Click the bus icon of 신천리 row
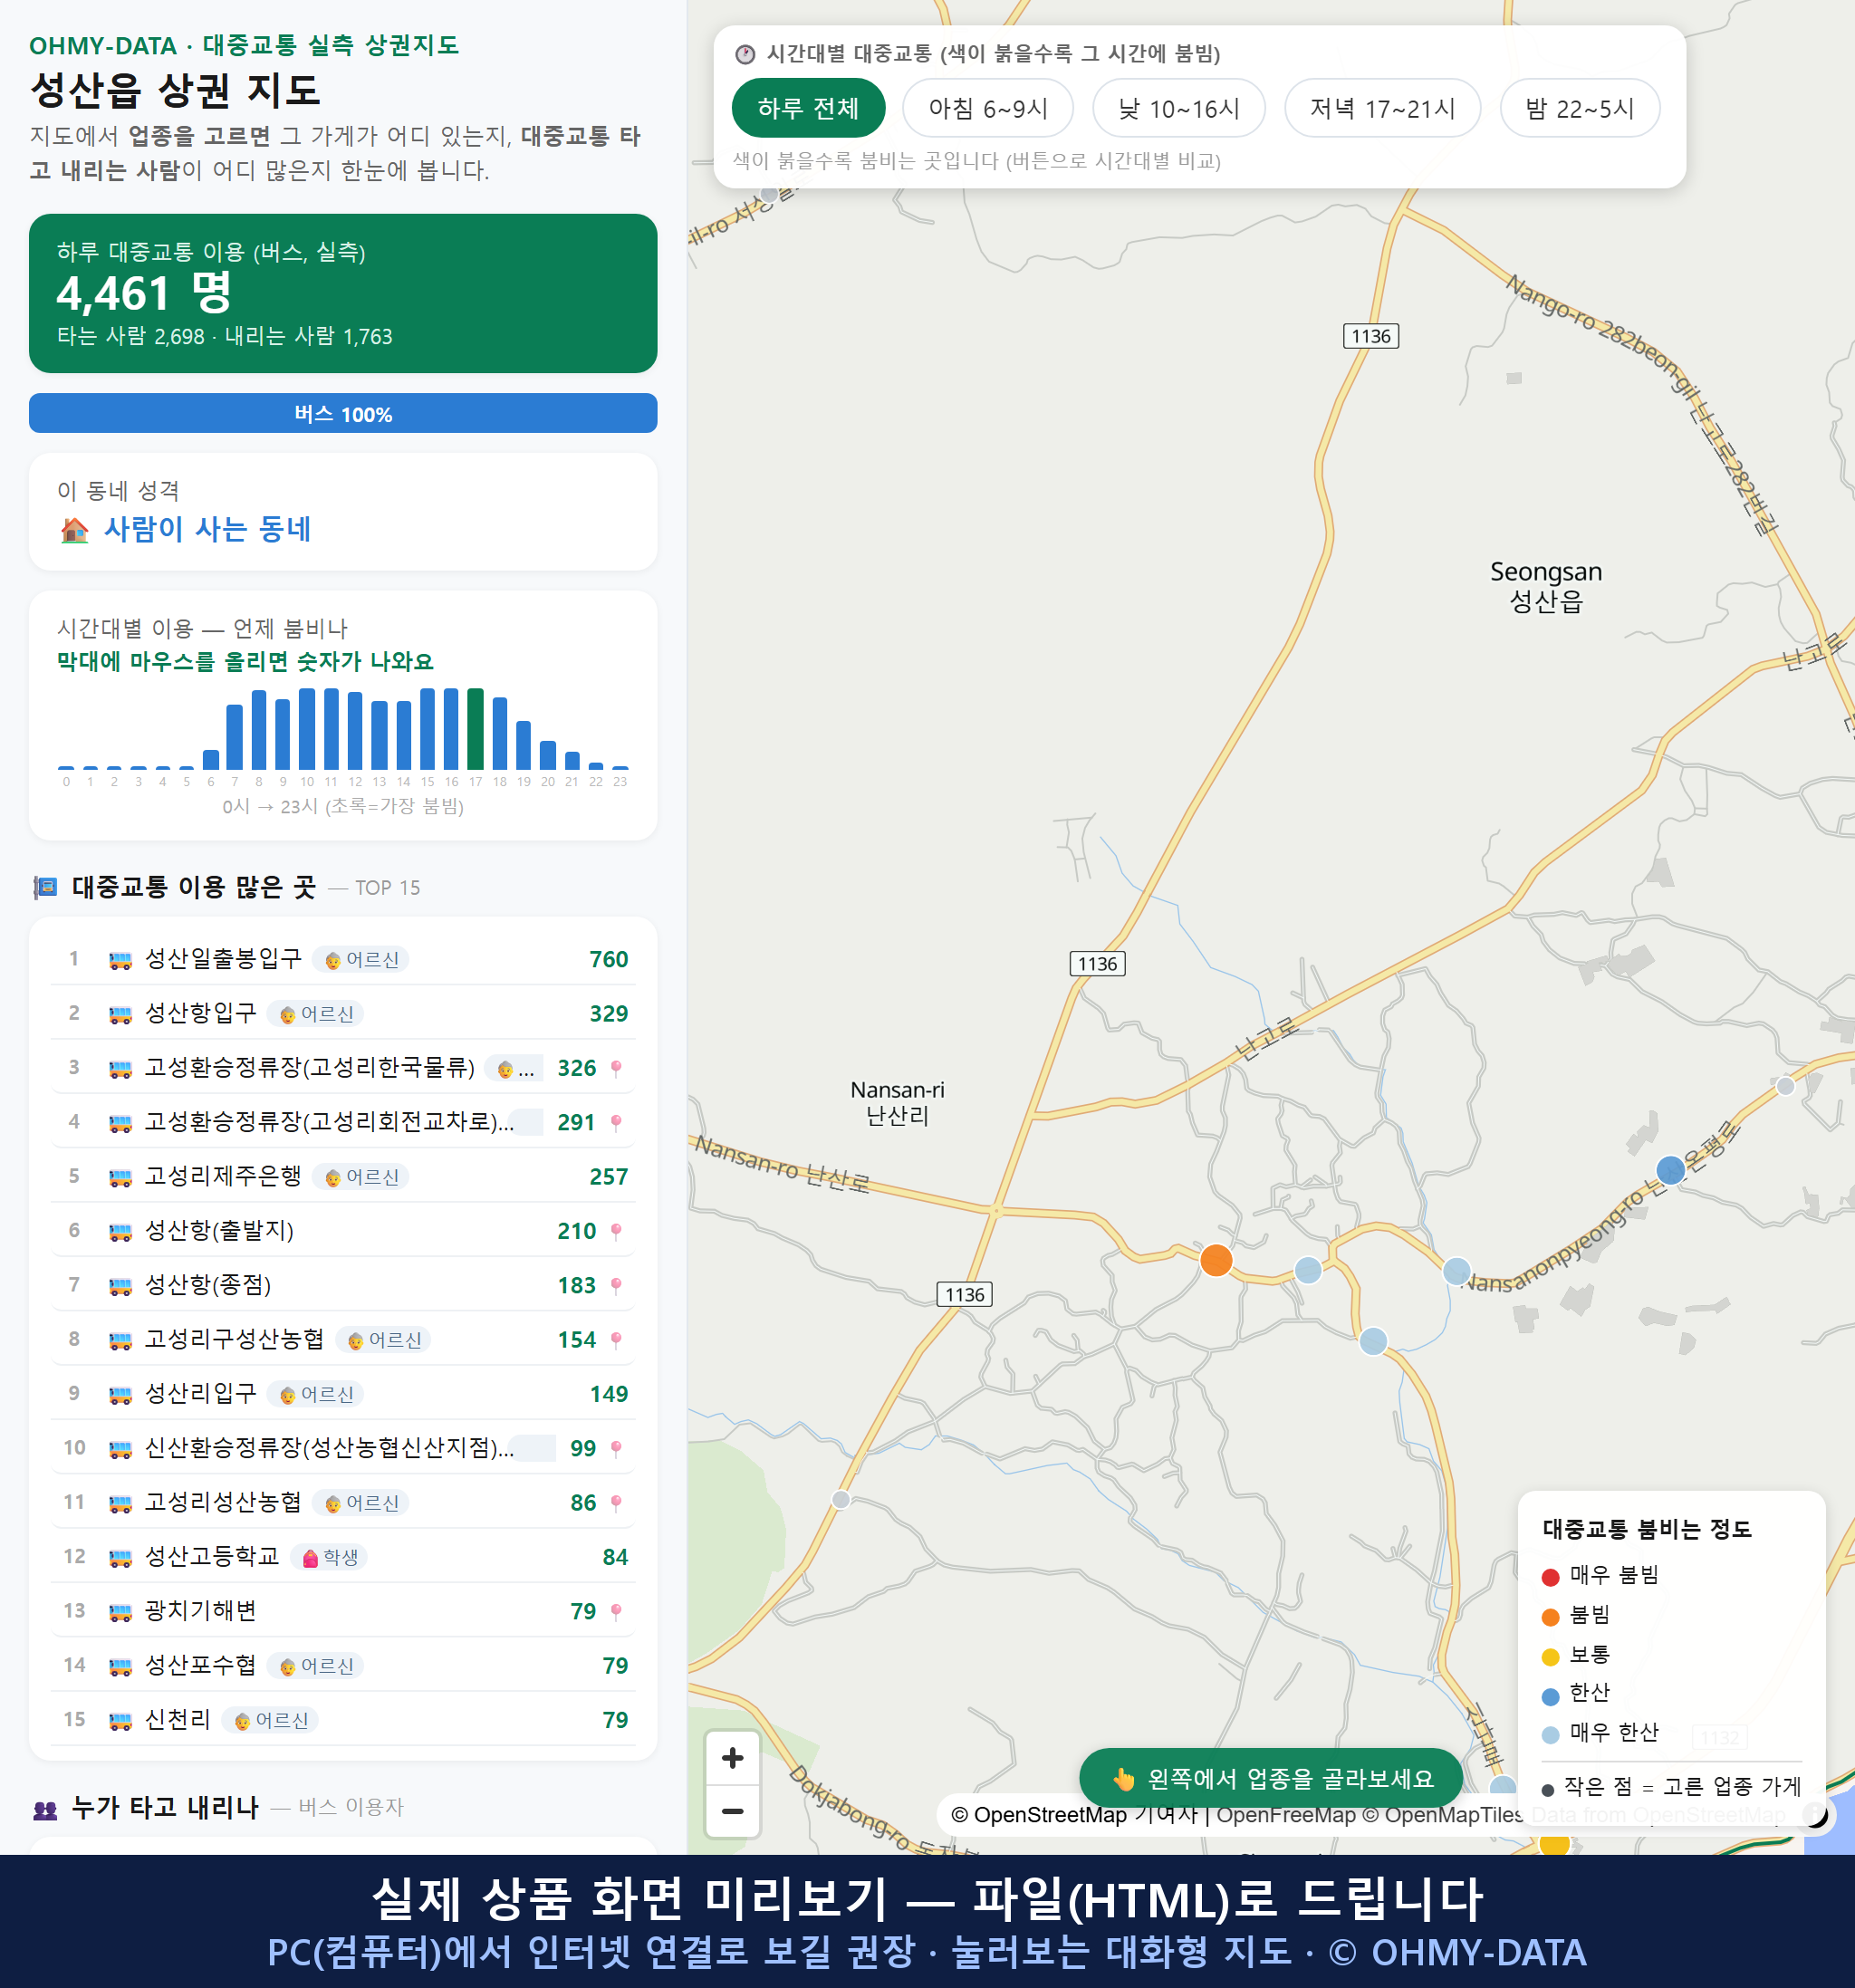Image resolution: width=1855 pixels, height=1988 pixels. point(120,1720)
